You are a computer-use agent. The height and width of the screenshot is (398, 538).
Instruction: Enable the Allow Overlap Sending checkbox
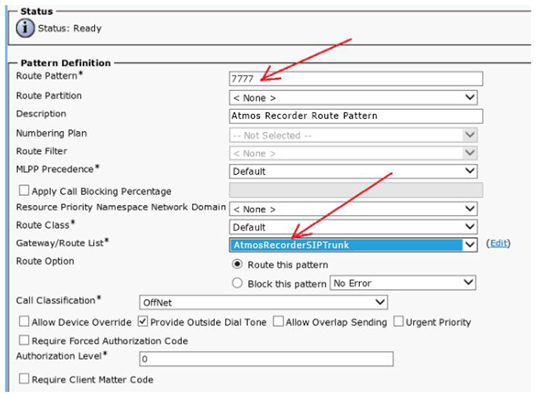click(x=278, y=321)
